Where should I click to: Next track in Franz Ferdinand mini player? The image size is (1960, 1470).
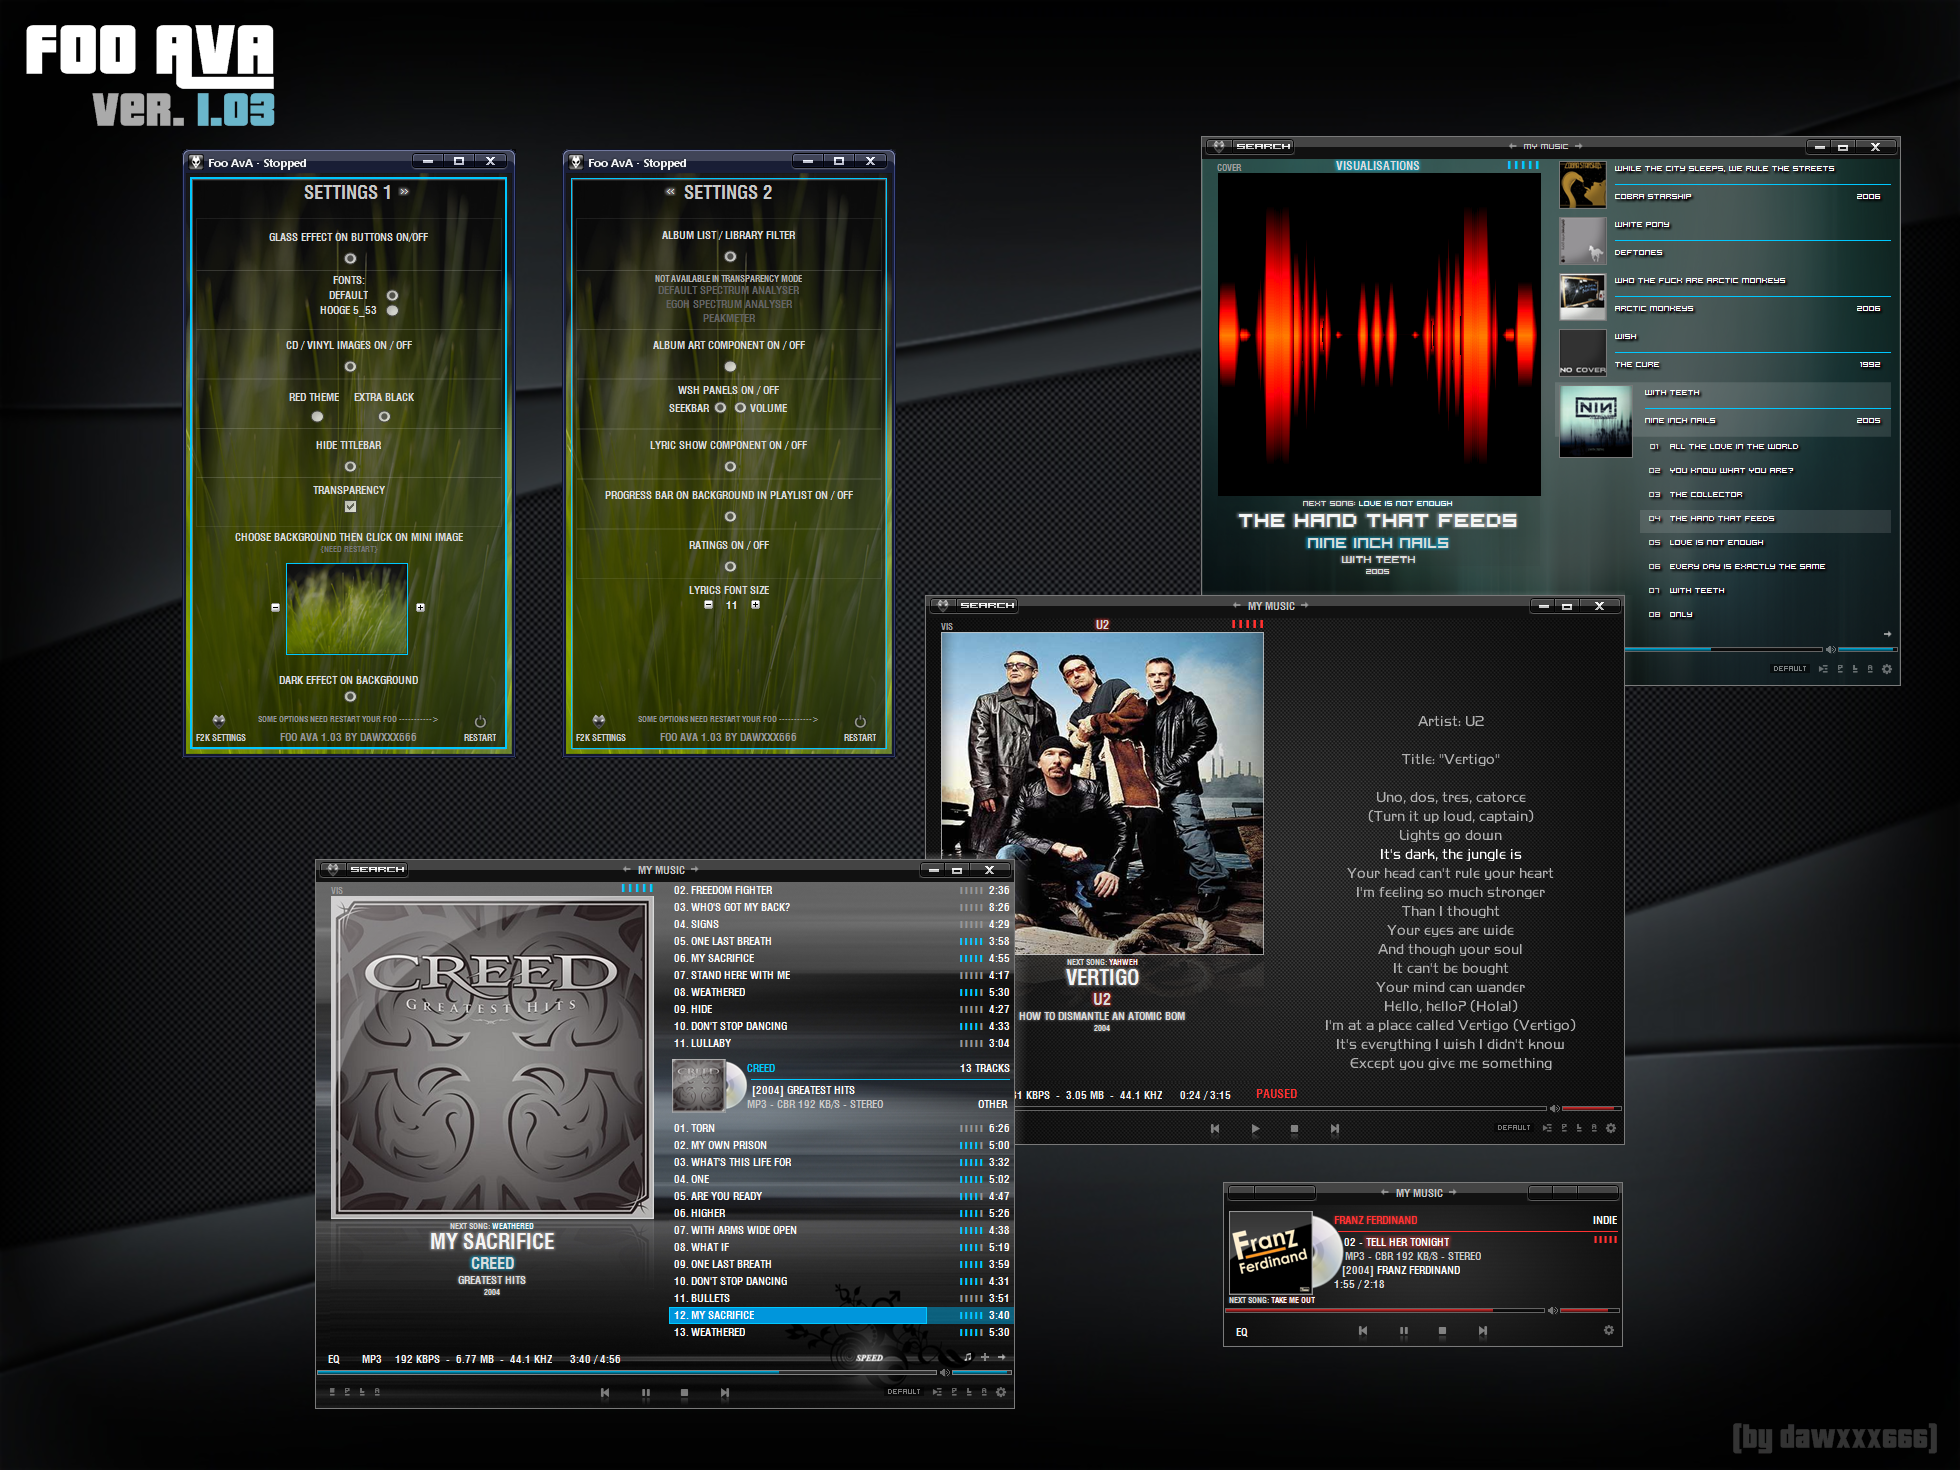click(x=1482, y=1331)
